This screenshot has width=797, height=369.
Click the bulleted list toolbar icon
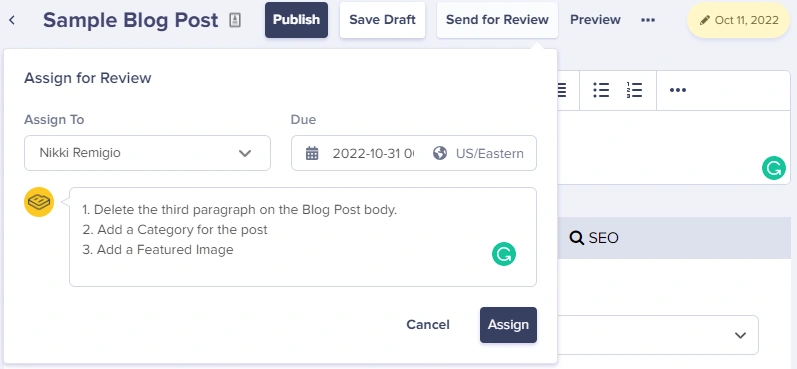[601, 90]
